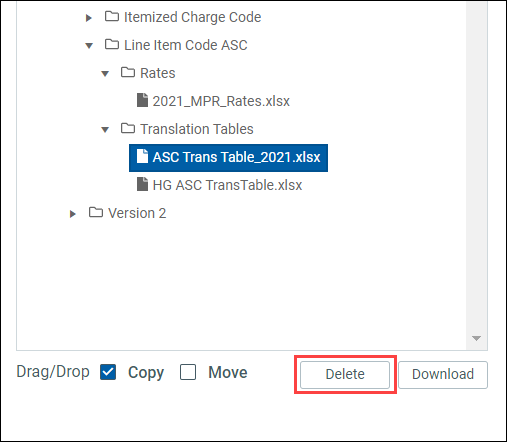The height and width of the screenshot is (442, 507).
Task: Collapse the Translation Tables folder
Action: coord(105,129)
